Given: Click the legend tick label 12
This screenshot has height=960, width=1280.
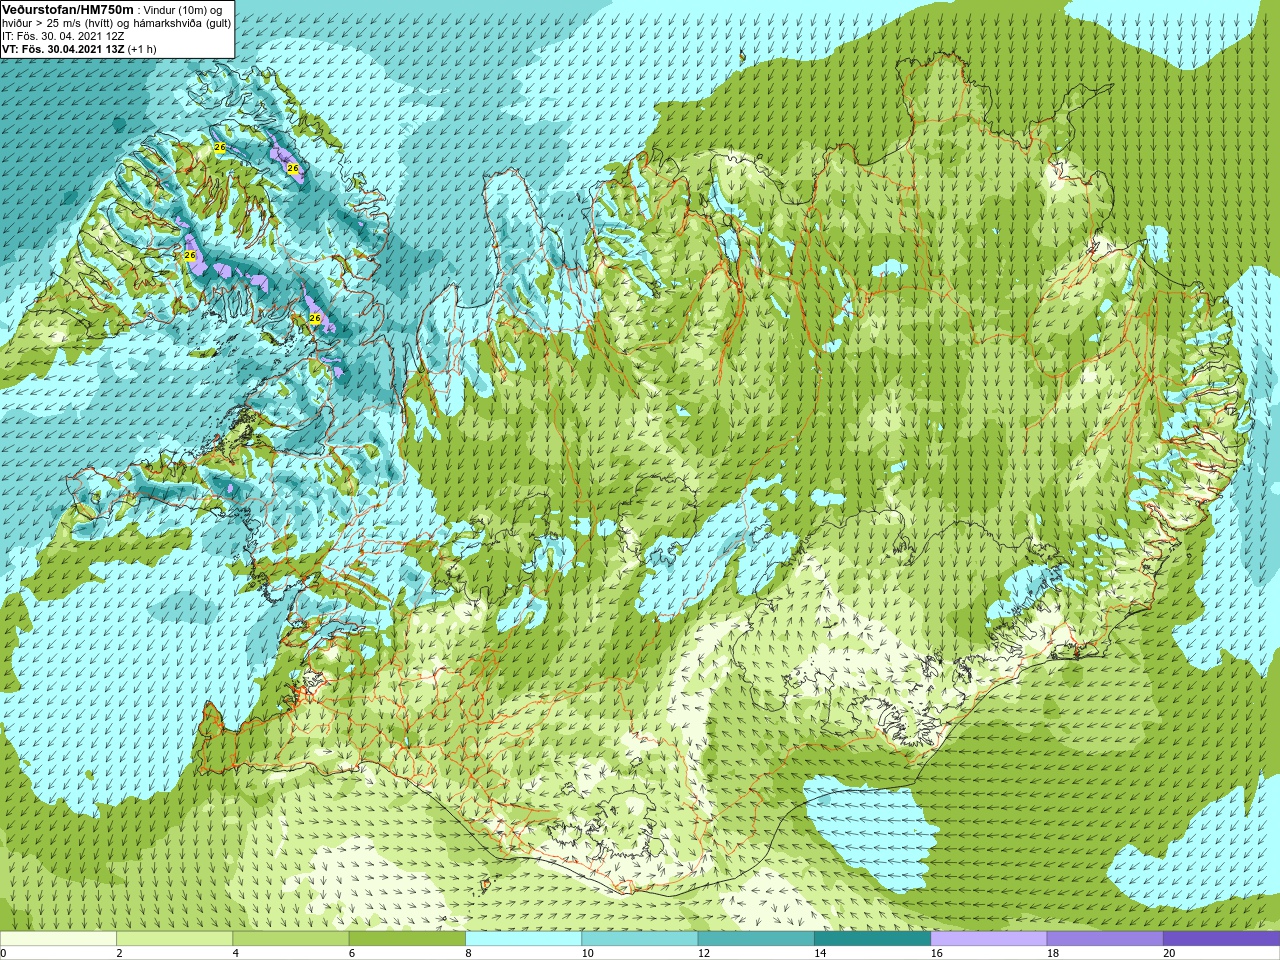Looking at the screenshot, I should (x=704, y=953).
